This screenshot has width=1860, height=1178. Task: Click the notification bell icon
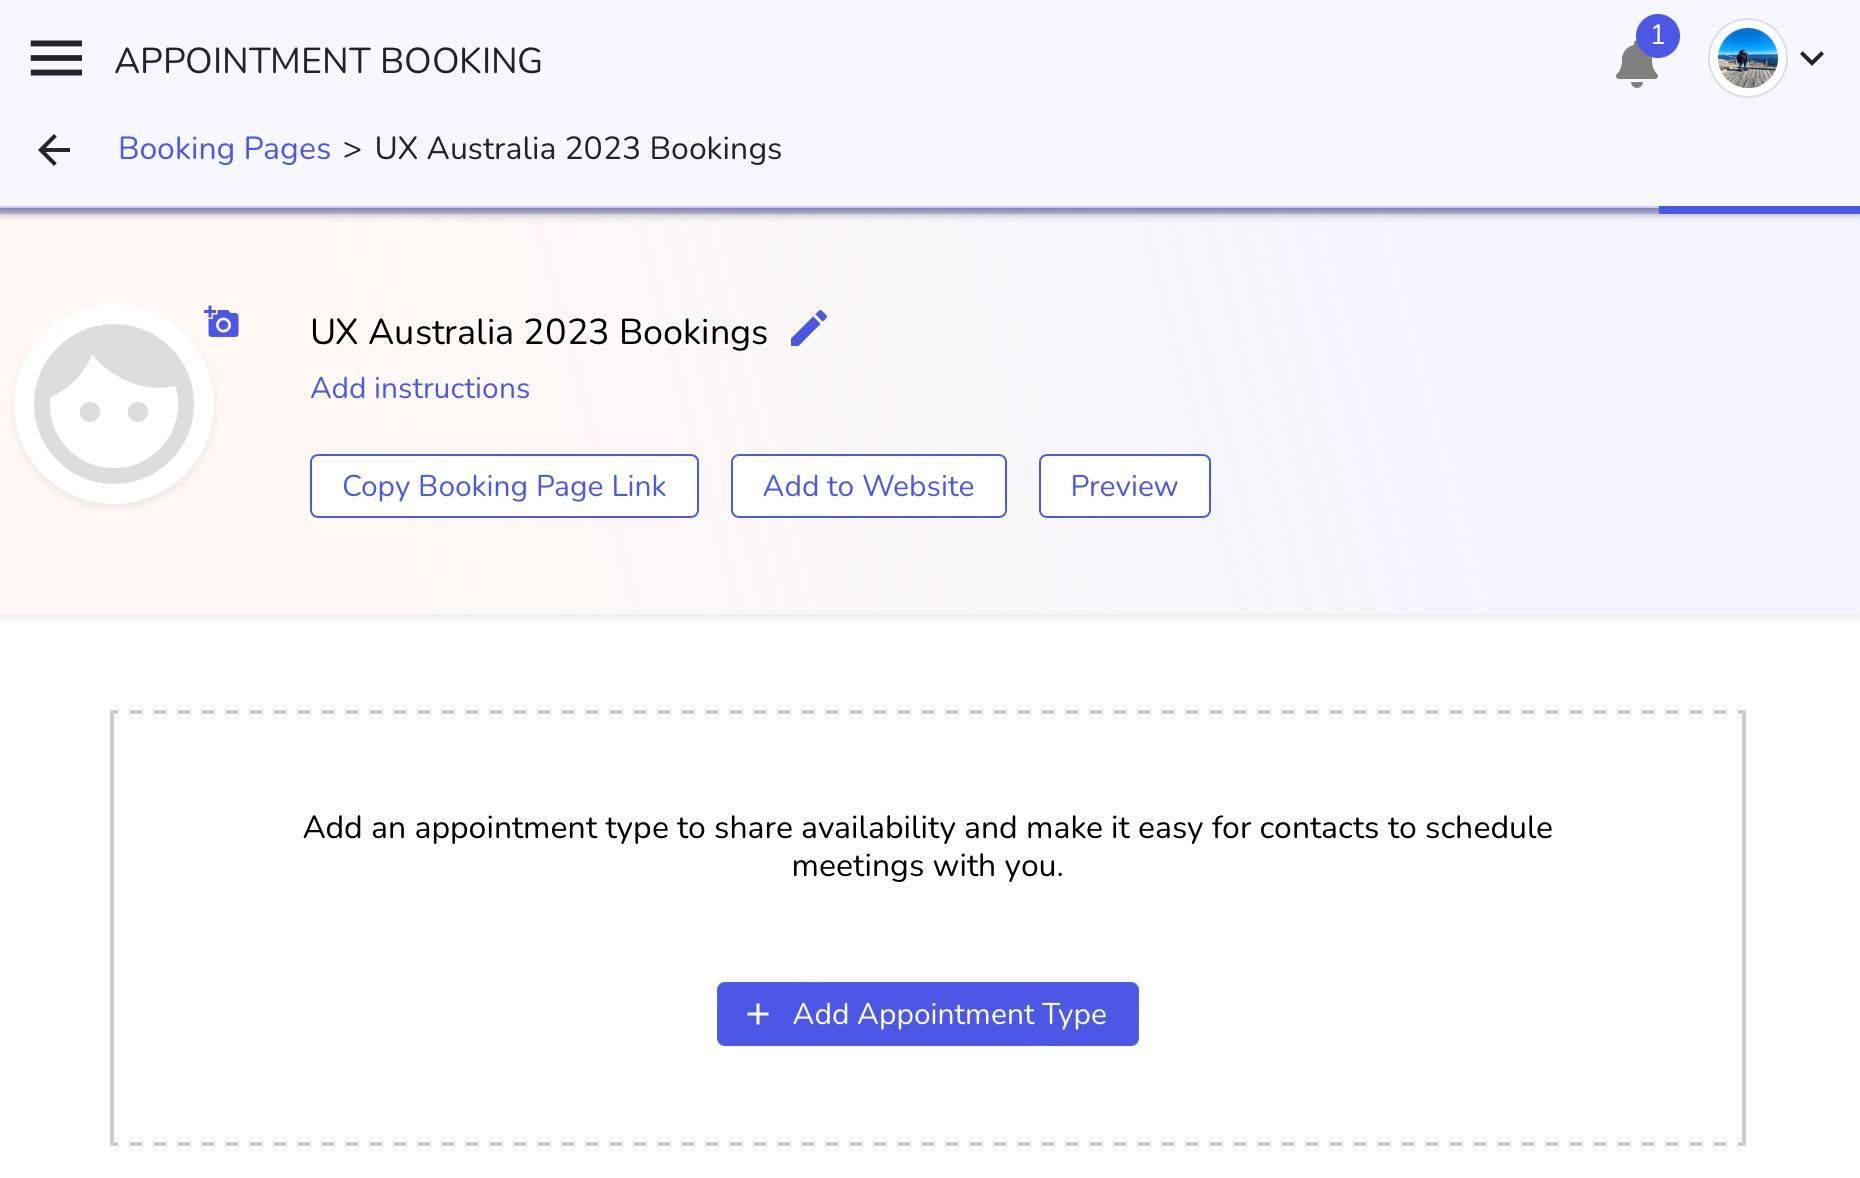coord(1635,67)
